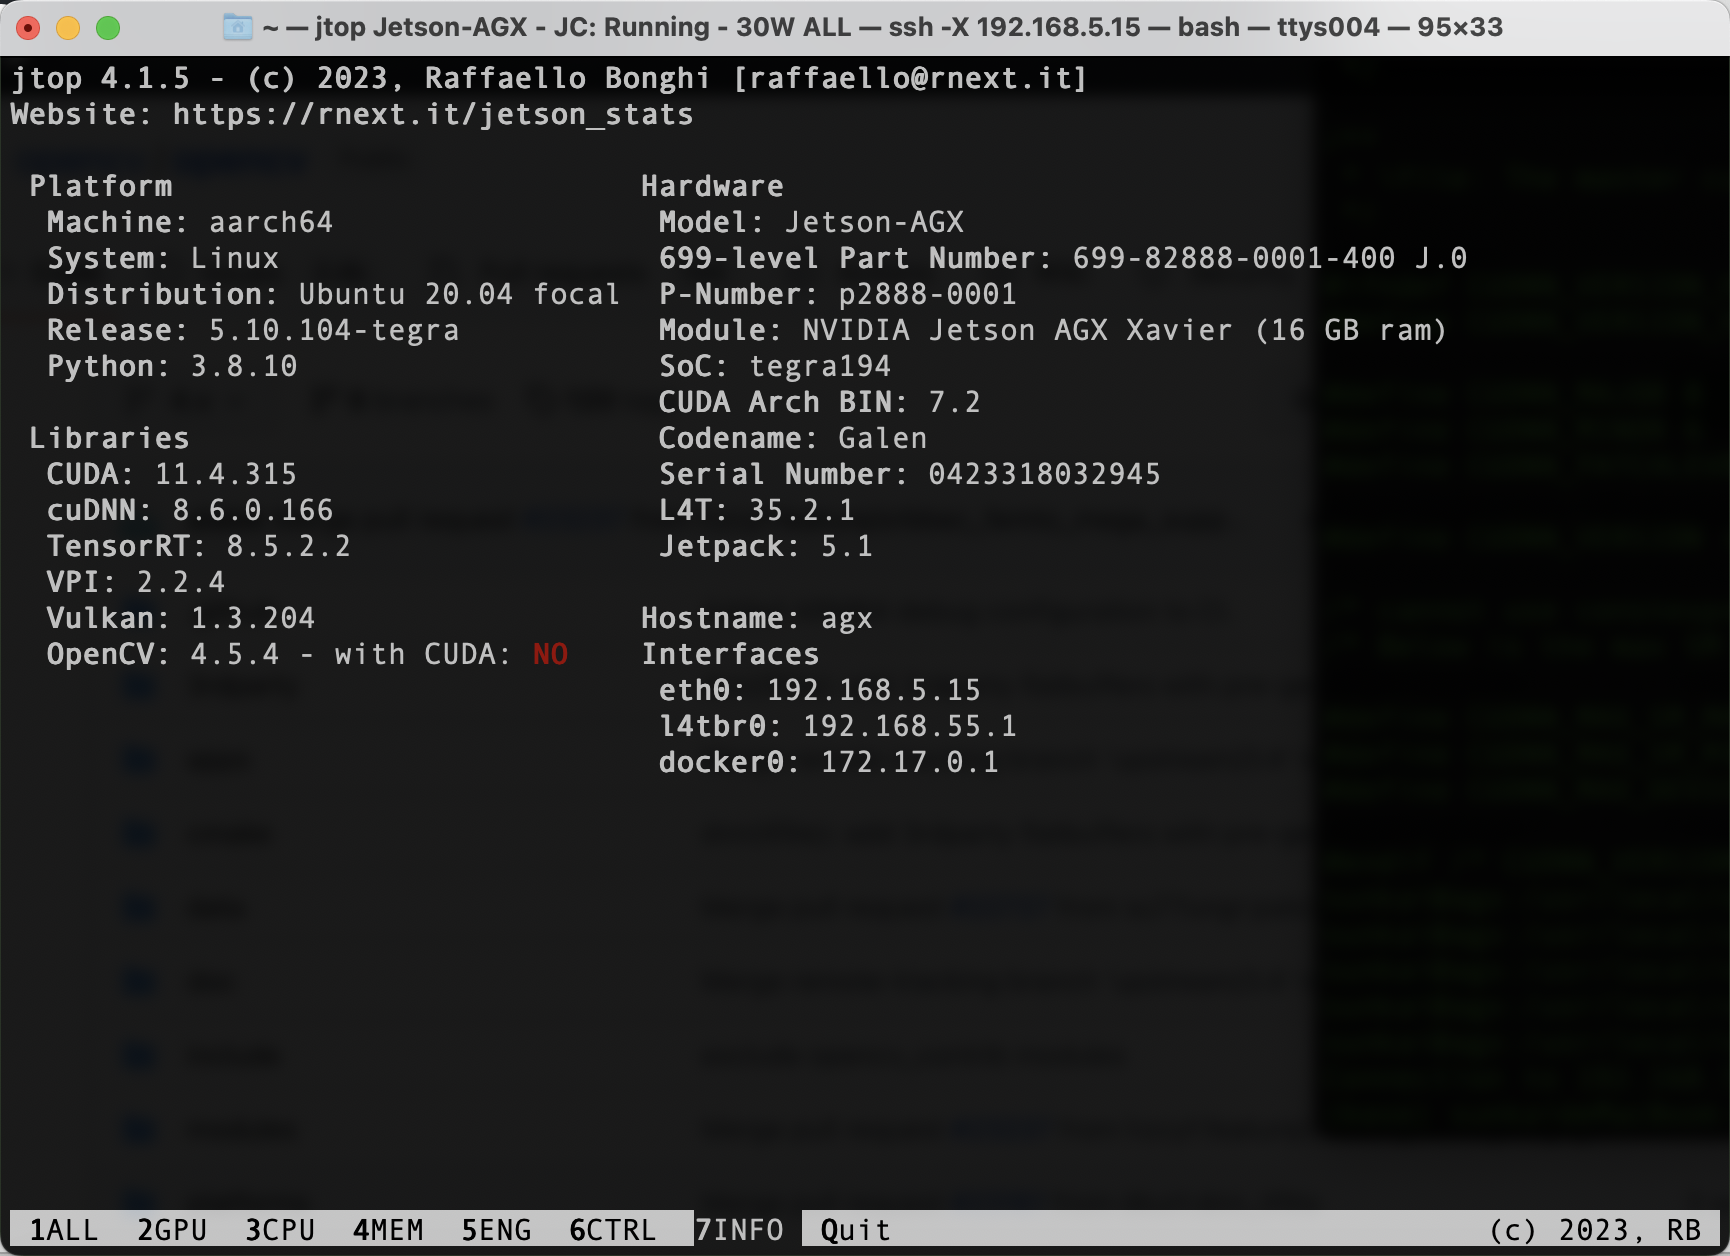Click Quit in the jtop bottom bar

click(856, 1229)
